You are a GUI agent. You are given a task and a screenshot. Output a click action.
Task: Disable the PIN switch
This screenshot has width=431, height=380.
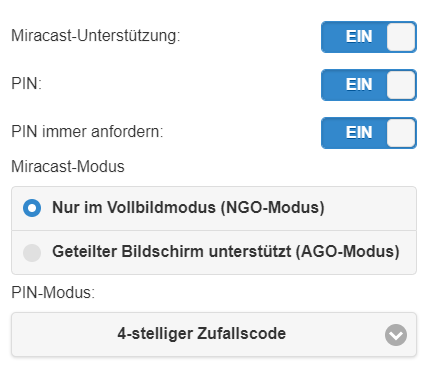pyautogui.click(x=369, y=85)
